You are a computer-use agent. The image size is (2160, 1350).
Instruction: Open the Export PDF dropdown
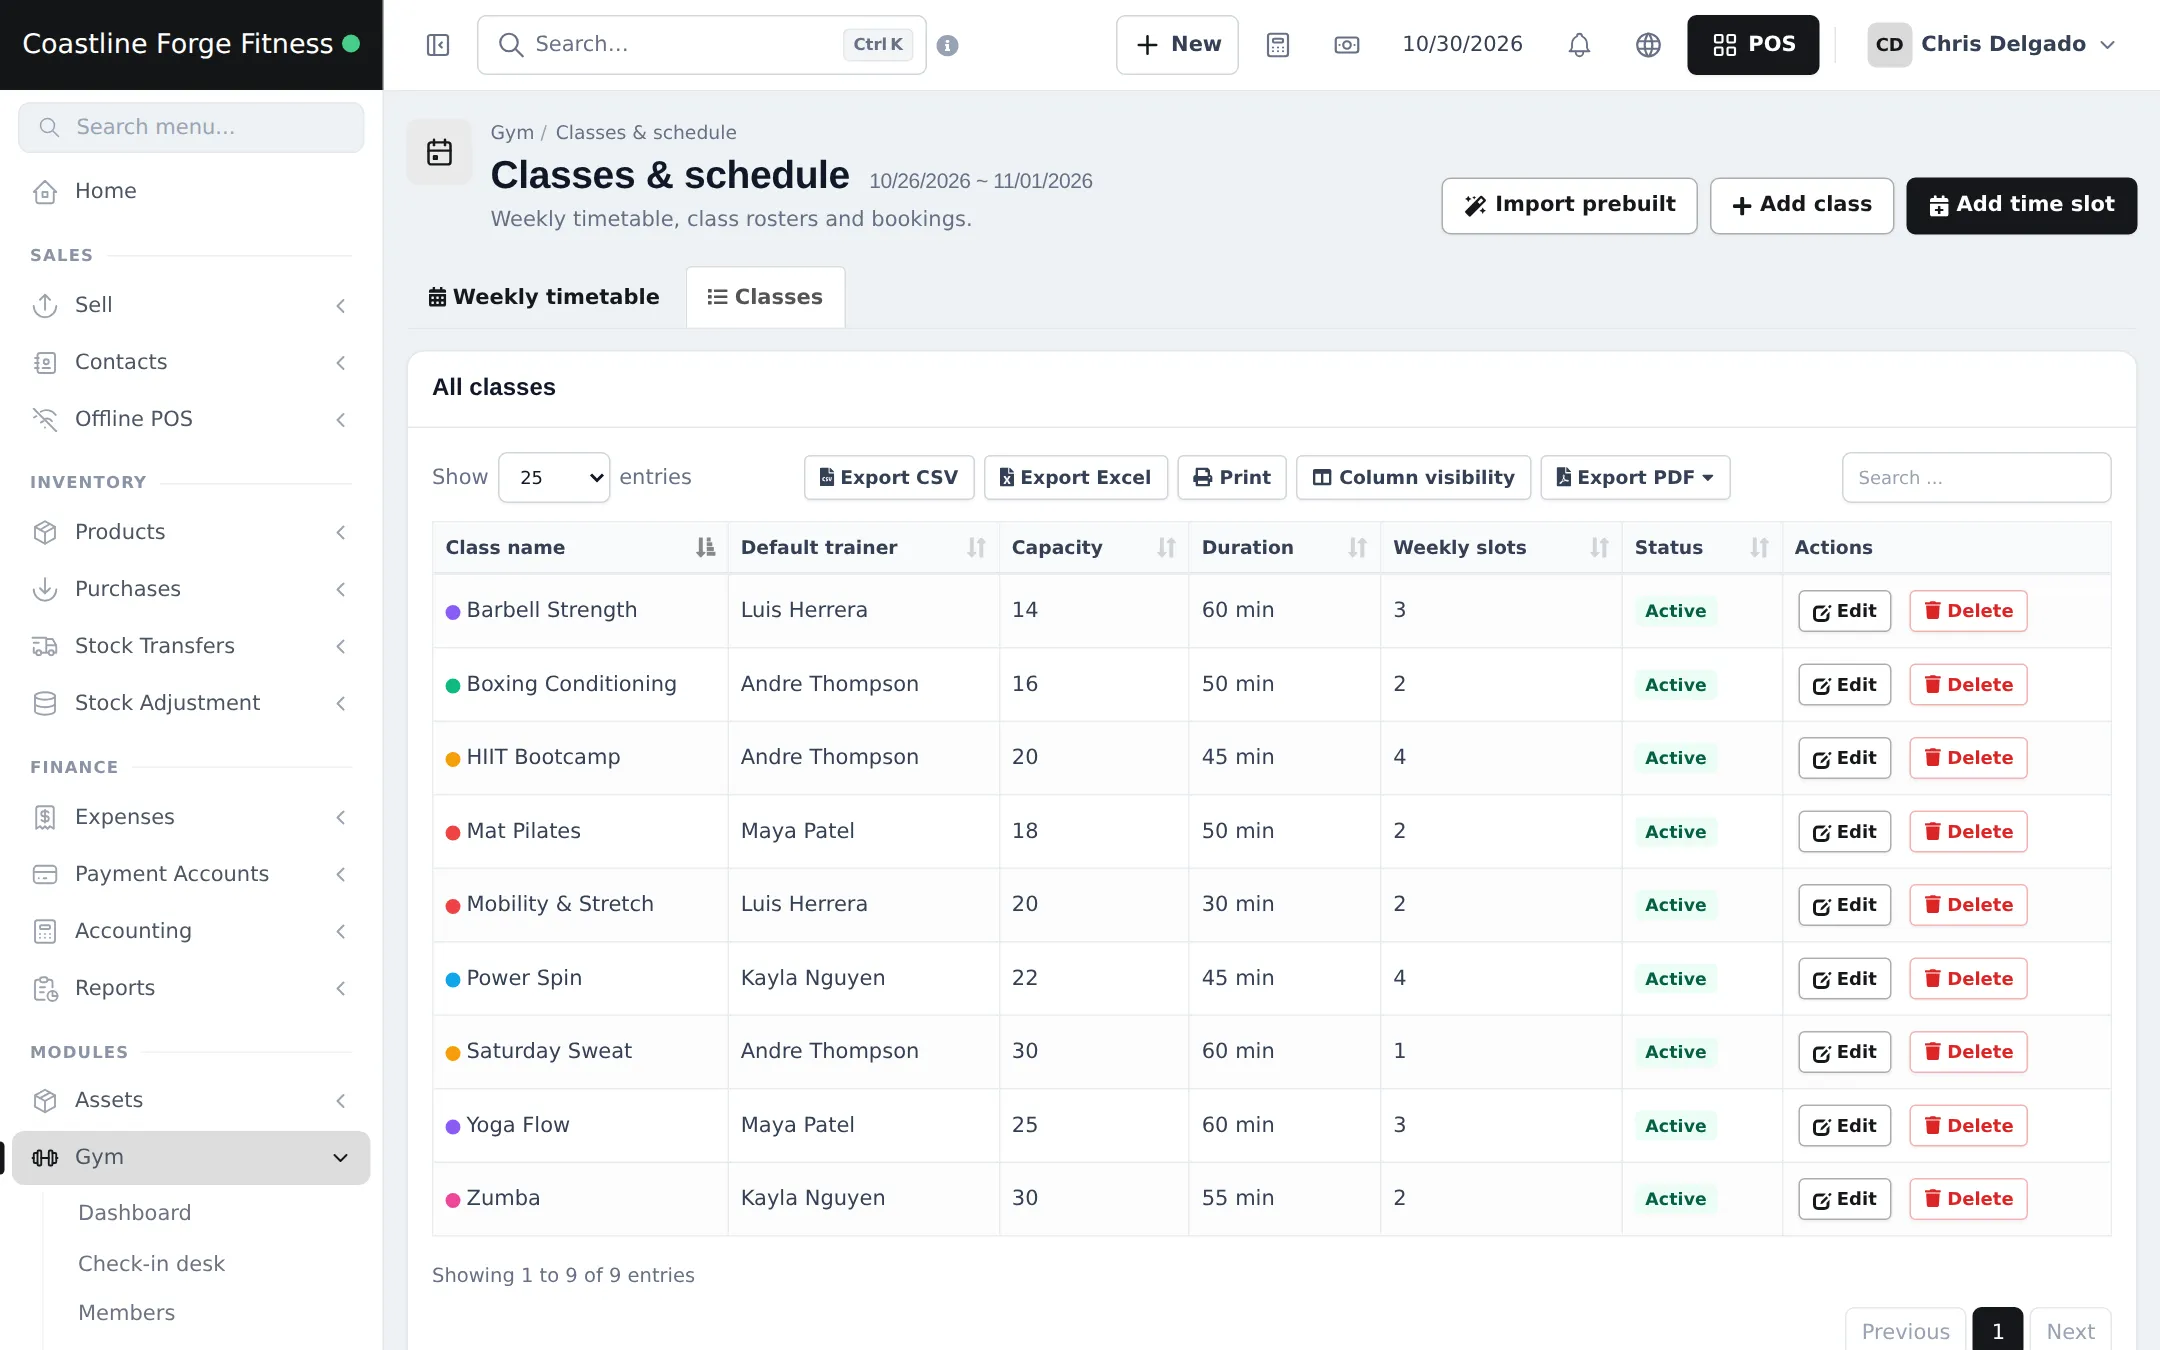click(1635, 477)
